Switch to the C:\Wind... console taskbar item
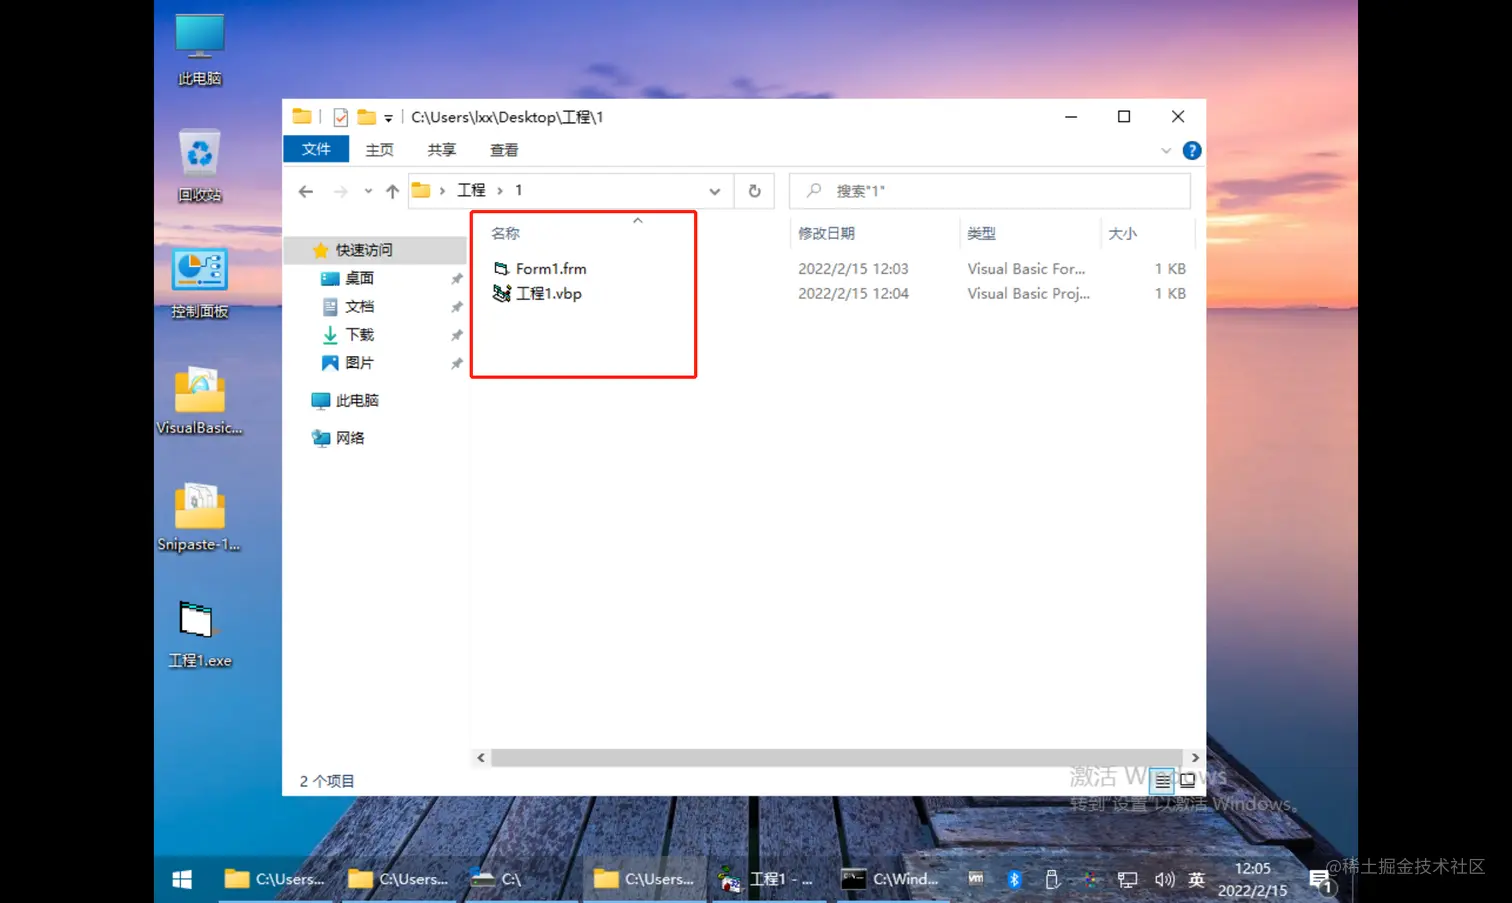 point(891,879)
